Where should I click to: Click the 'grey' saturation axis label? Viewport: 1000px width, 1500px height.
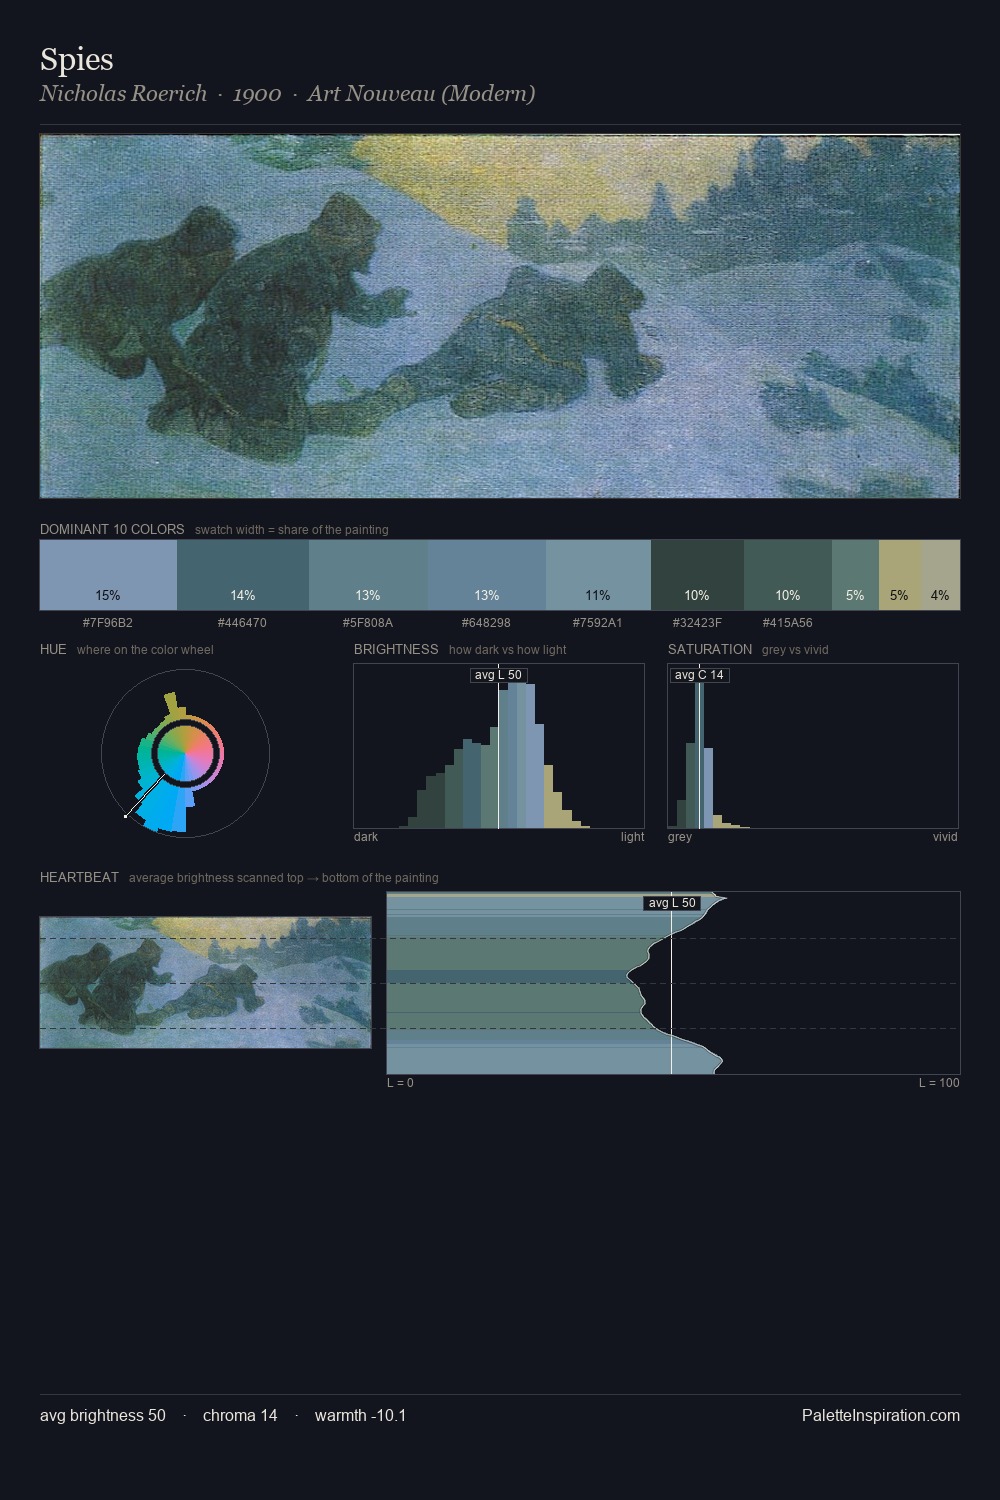680,837
